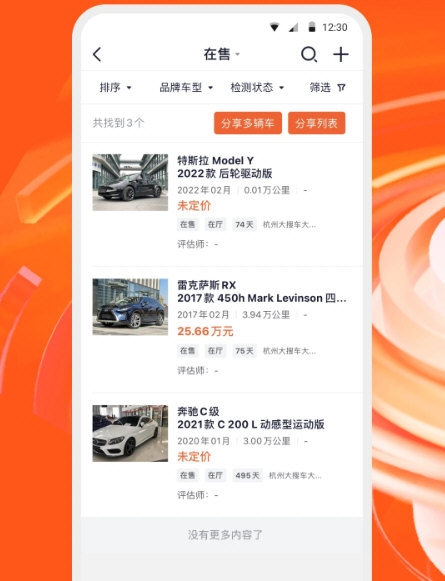Click the 分享列表 button
This screenshot has width=445, height=581.
click(316, 123)
